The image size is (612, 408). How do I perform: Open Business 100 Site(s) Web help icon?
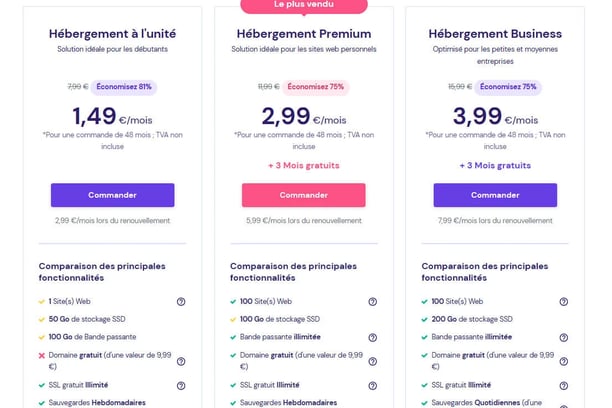[564, 301]
